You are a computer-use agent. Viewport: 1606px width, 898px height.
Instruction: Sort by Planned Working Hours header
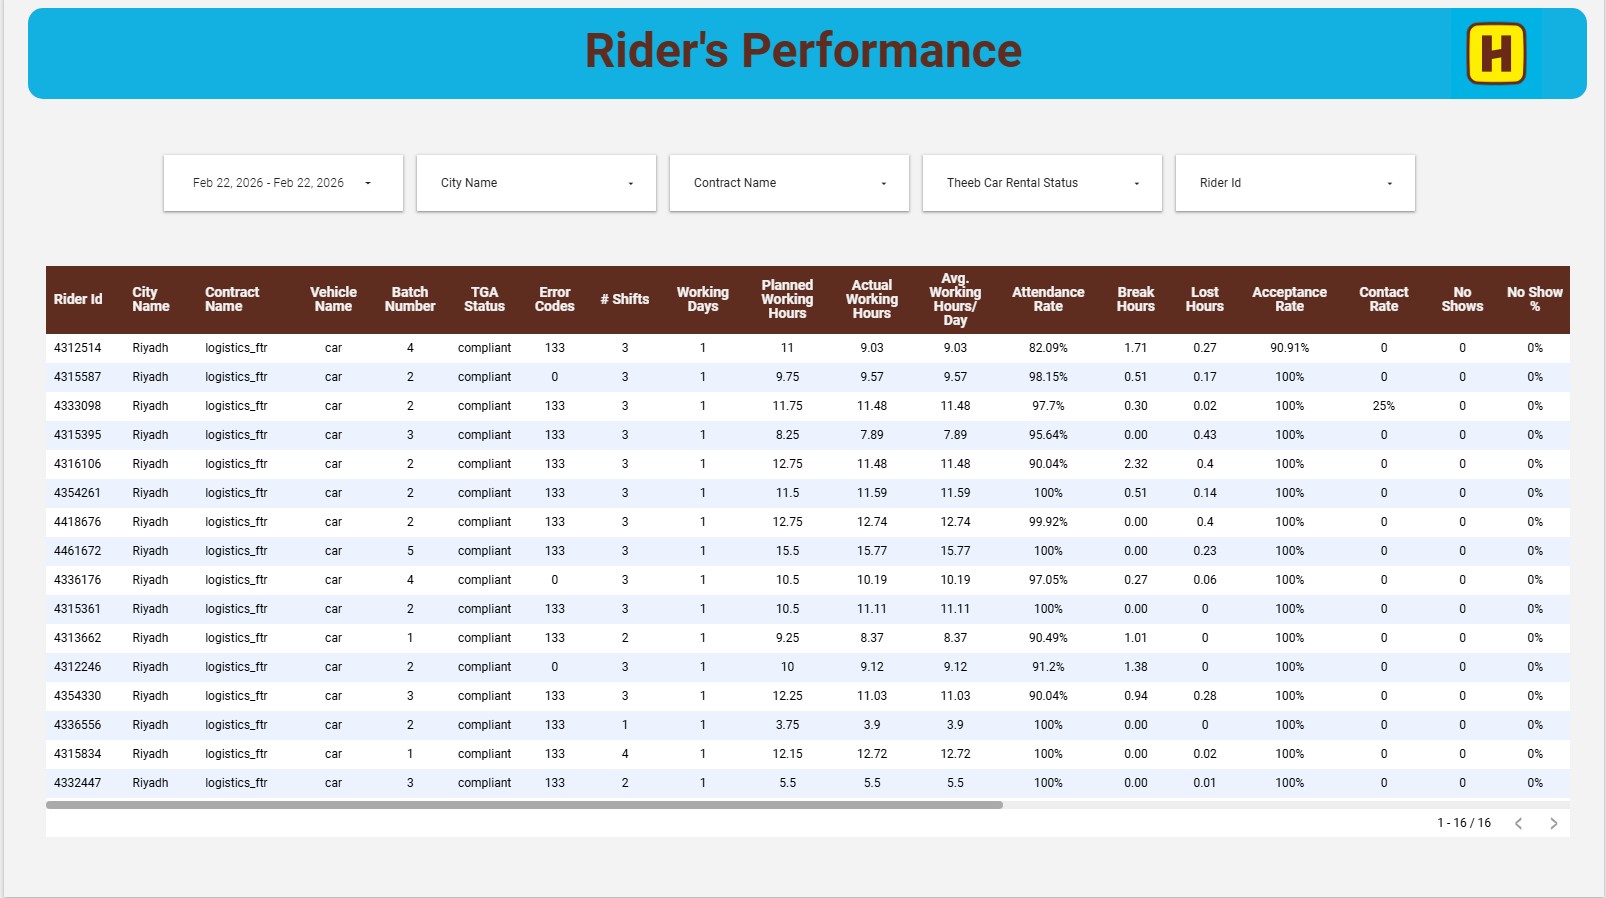(787, 299)
